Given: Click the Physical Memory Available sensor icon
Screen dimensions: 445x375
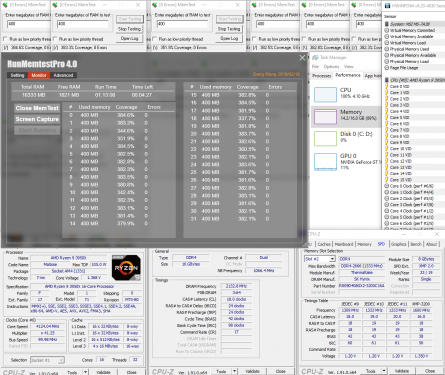Looking at the screenshot, I should click(387, 55).
